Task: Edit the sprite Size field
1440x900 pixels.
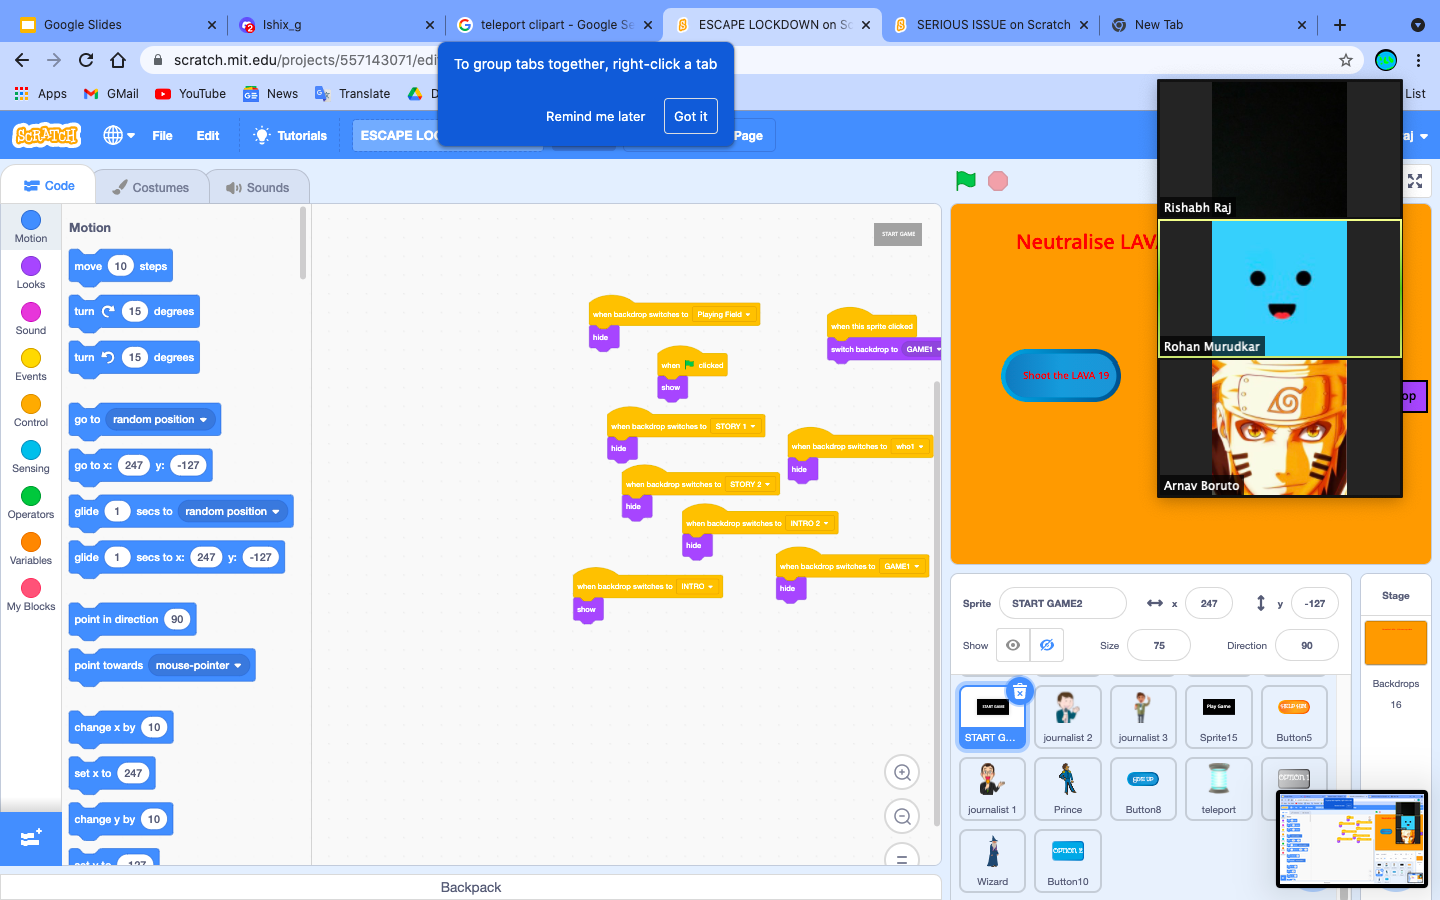Action: pos(1158,645)
